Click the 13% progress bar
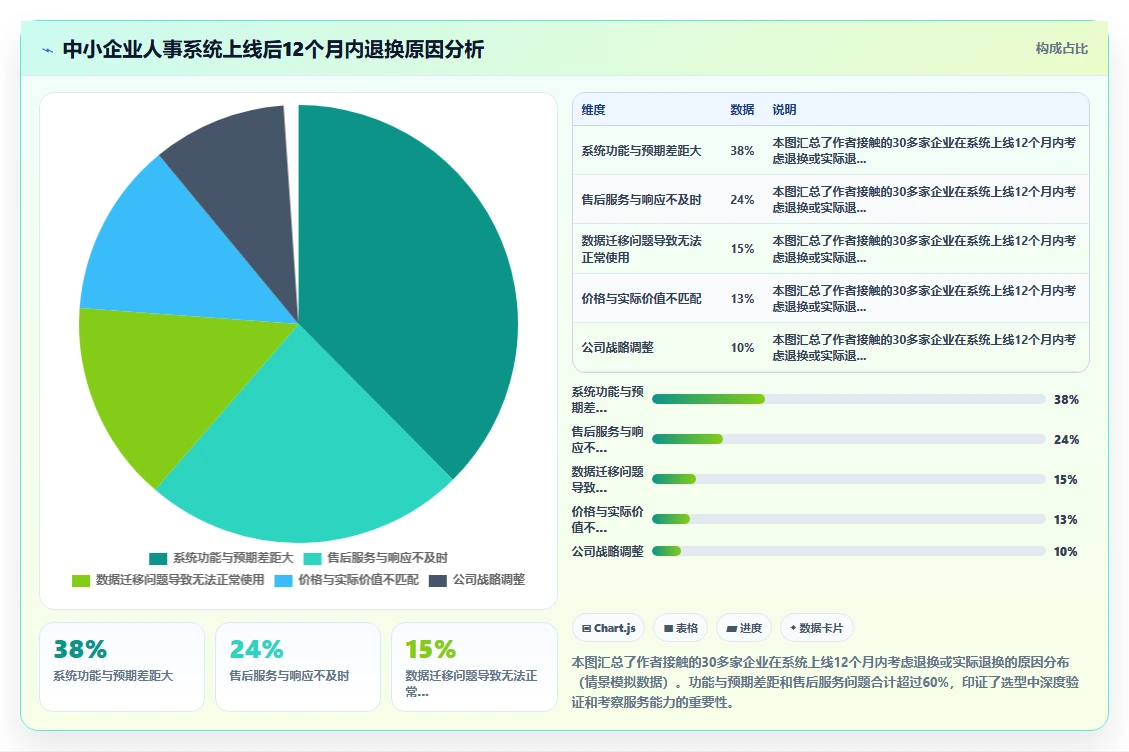Image resolution: width=1129 pixels, height=752 pixels. [849, 519]
